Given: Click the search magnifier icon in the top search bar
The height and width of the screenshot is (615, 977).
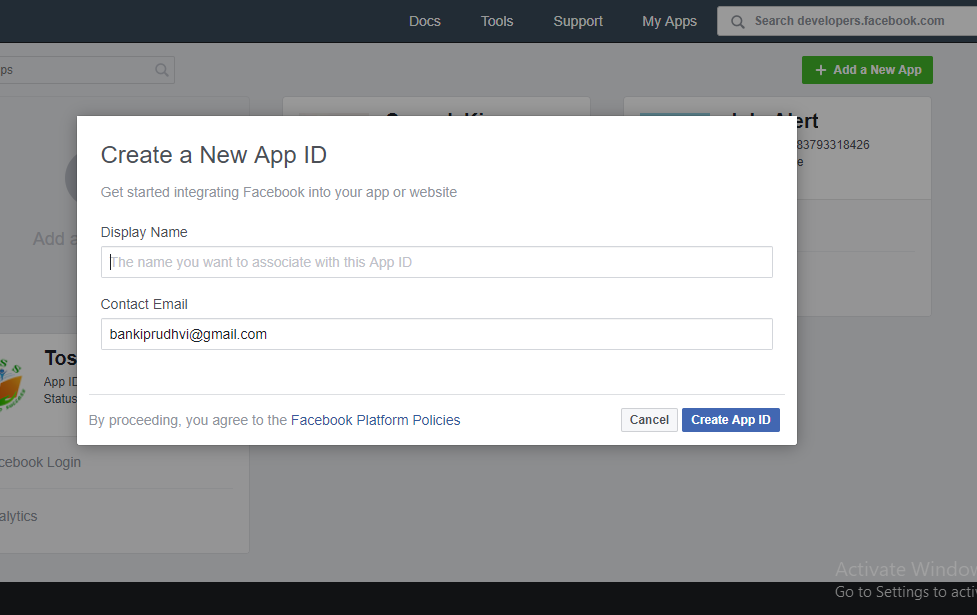Looking at the screenshot, I should (737, 22).
